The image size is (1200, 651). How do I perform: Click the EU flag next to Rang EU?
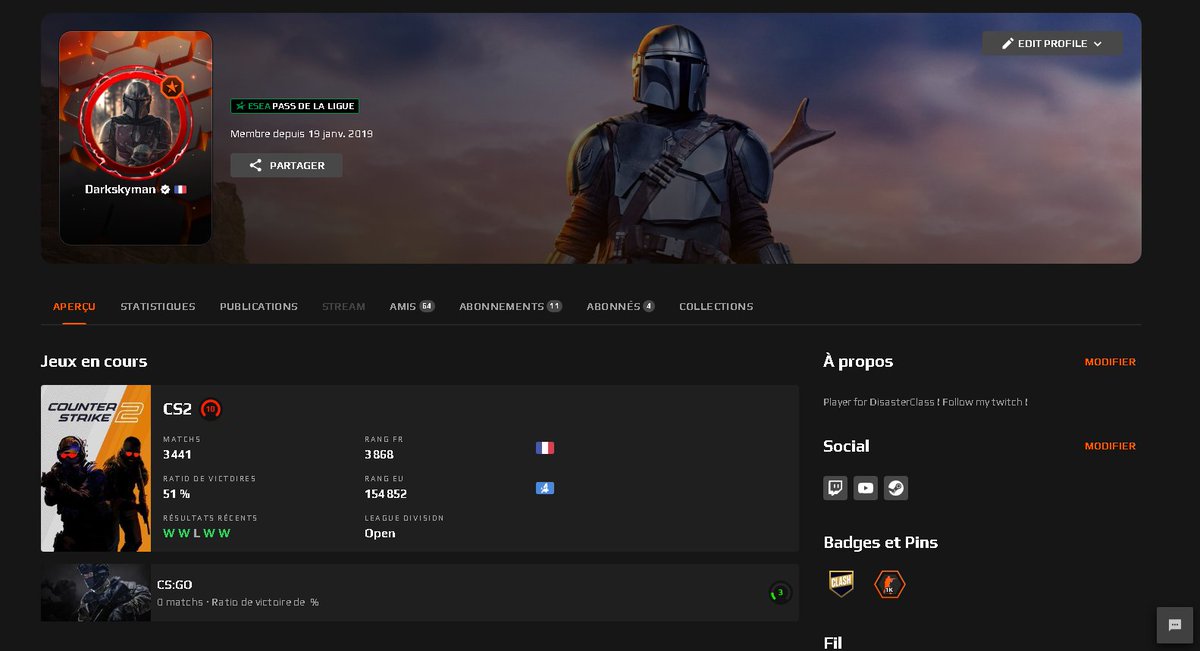(x=545, y=488)
